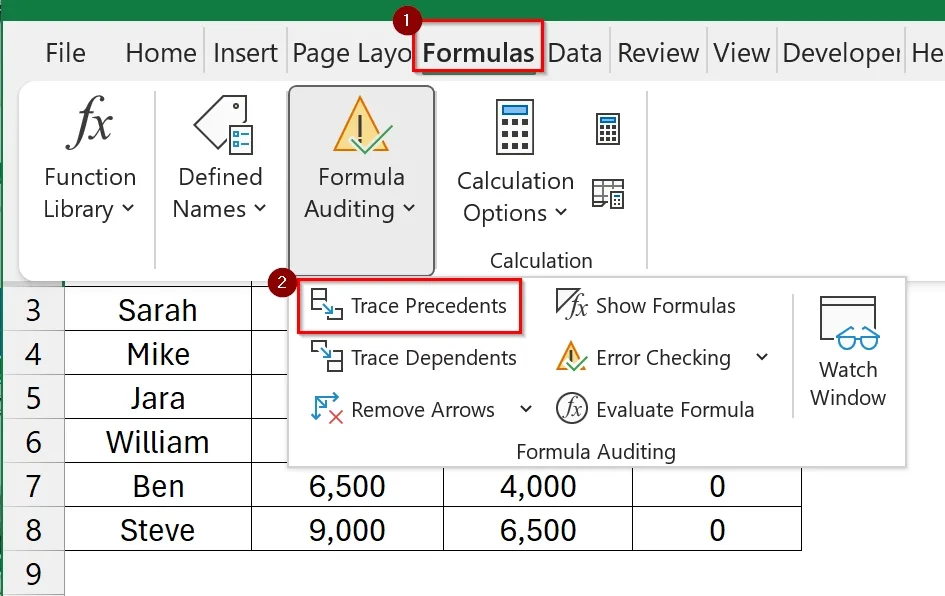Viewport: 945px width, 596px height.
Task: Open the Function Library fx icon
Action: point(89,122)
